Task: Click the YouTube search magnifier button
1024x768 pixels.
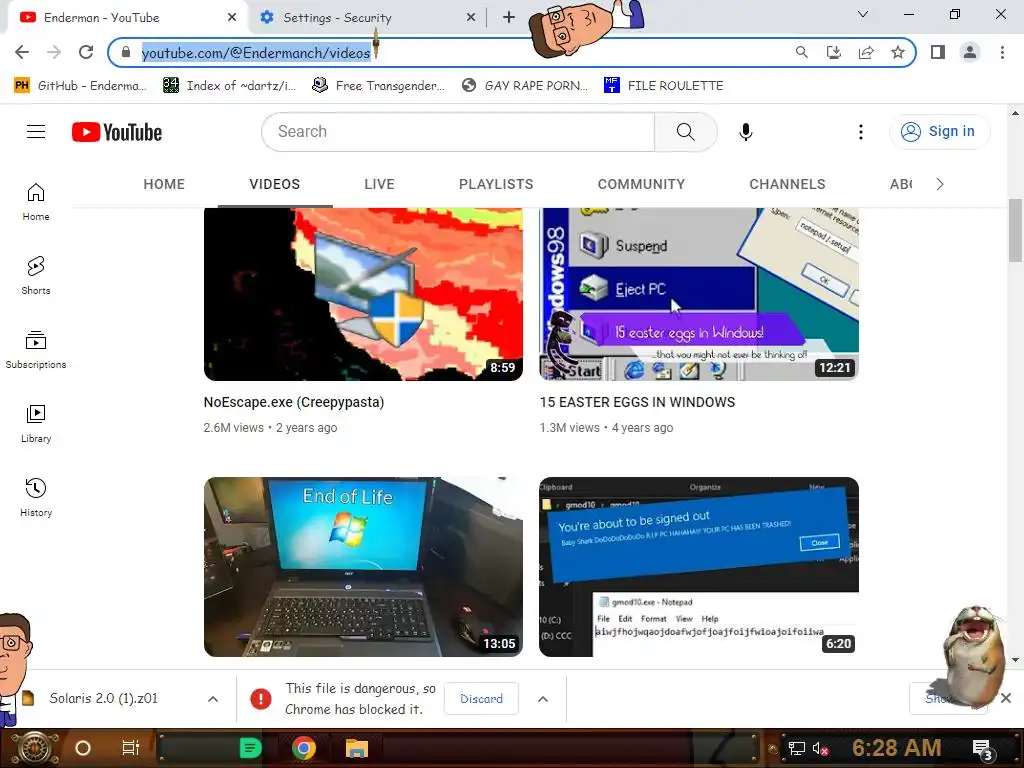Action: [x=686, y=132]
